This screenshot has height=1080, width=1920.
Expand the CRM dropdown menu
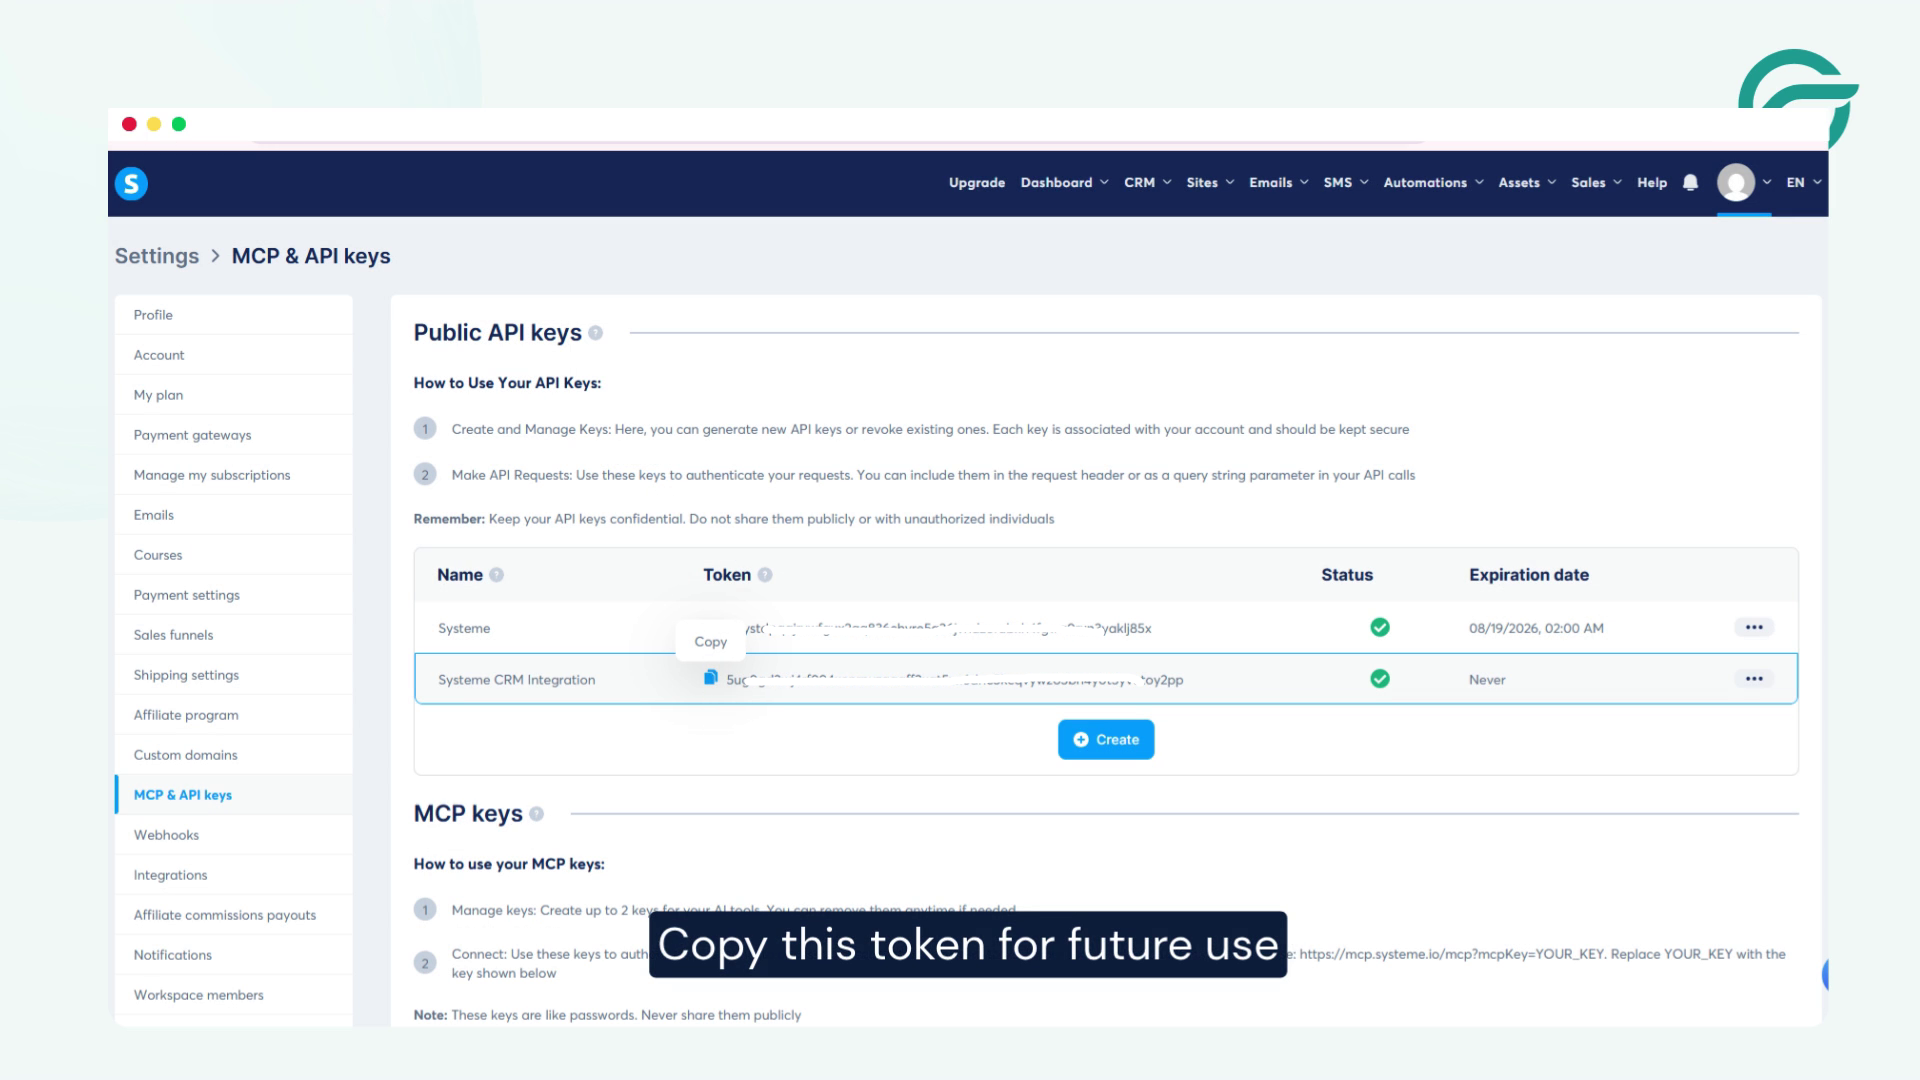(x=1148, y=183)
